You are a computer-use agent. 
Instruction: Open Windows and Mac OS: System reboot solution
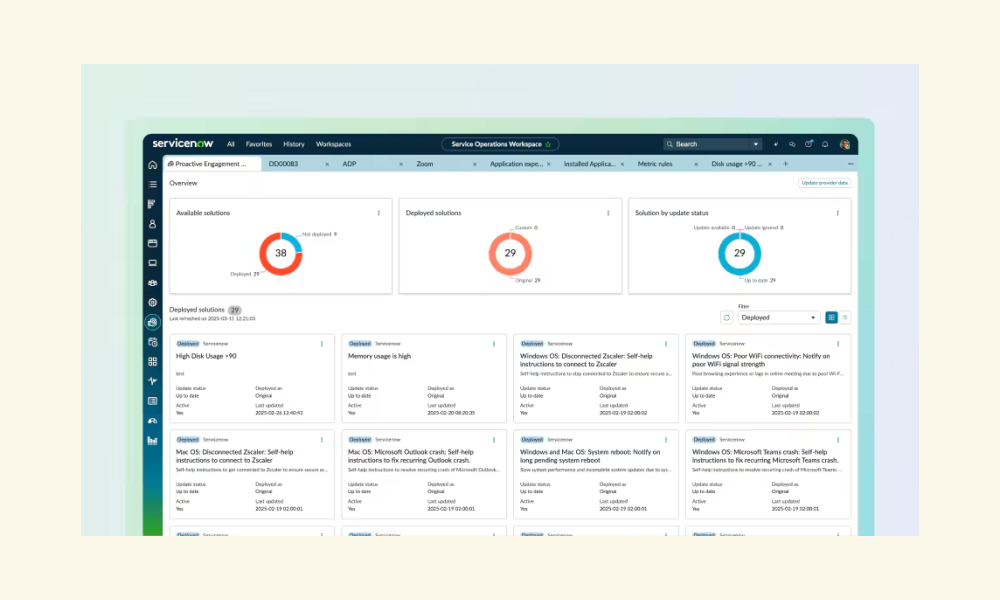point(590,456)
